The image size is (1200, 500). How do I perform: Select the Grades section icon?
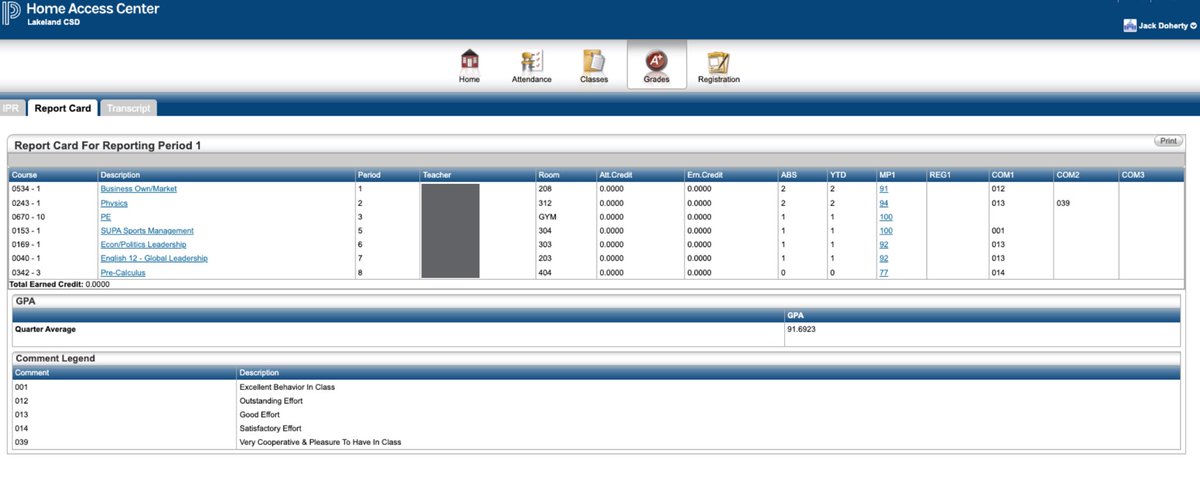click(x=656, y=65)
